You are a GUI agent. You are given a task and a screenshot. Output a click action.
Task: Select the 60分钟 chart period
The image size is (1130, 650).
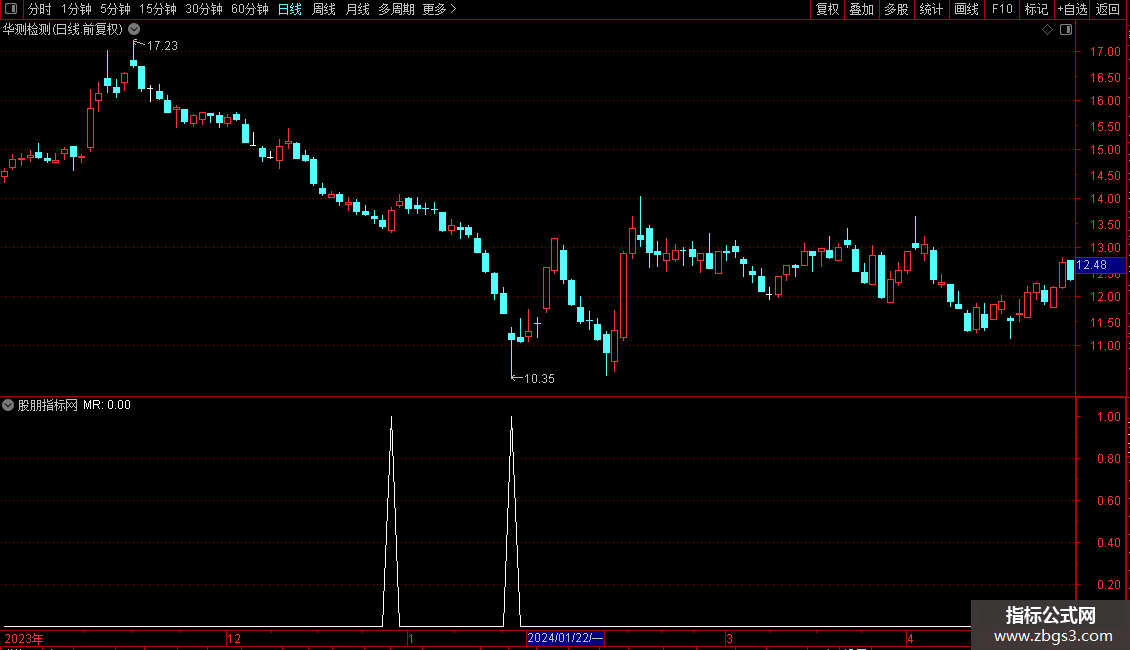(250, 9)
